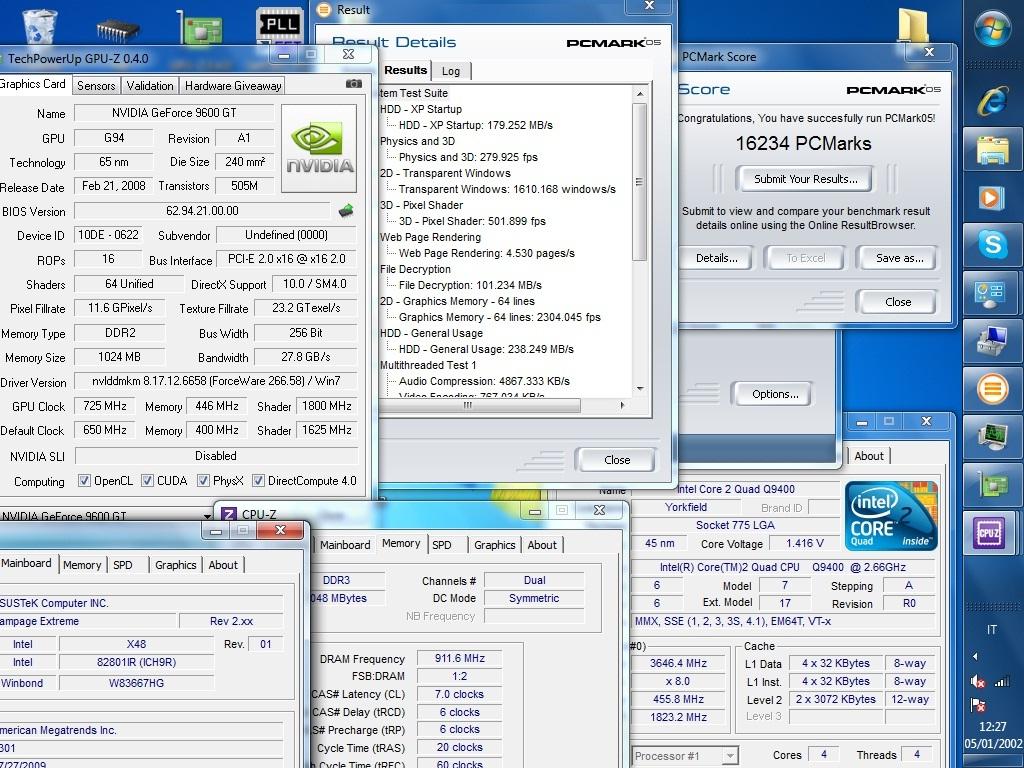This screenshot has width=1024, height=768.
Task: Click the muted volume tray icon
Action: [978, 682]
